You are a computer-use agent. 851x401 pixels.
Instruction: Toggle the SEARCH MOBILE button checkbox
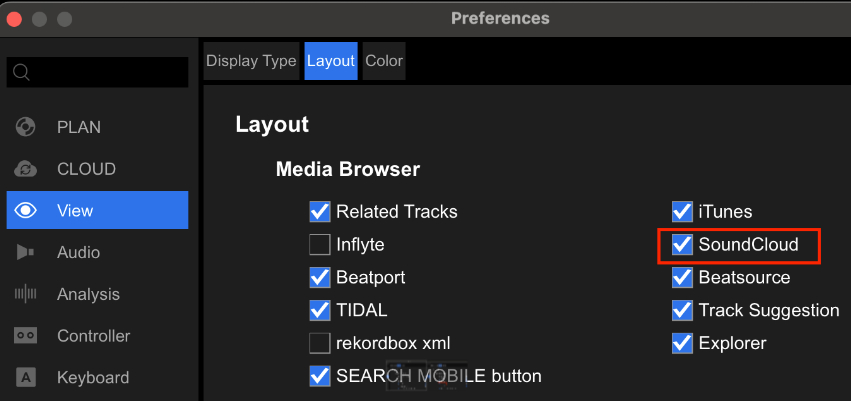tap(320, 376)
